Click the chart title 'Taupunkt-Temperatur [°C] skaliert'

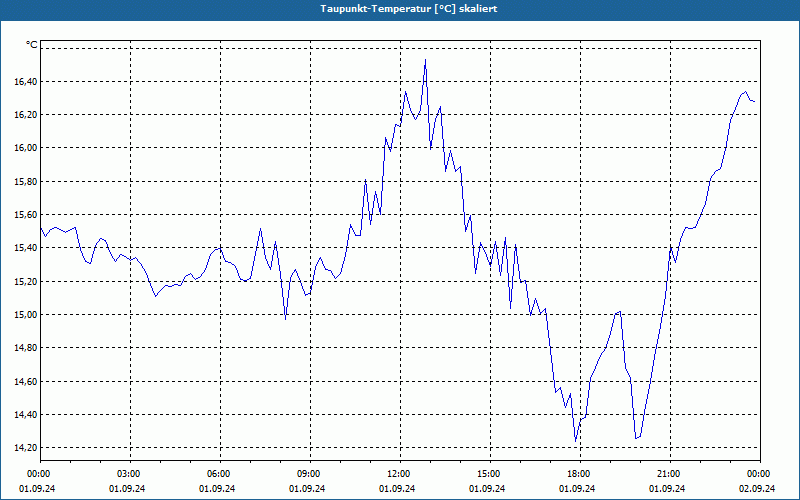tap(409, 9)
